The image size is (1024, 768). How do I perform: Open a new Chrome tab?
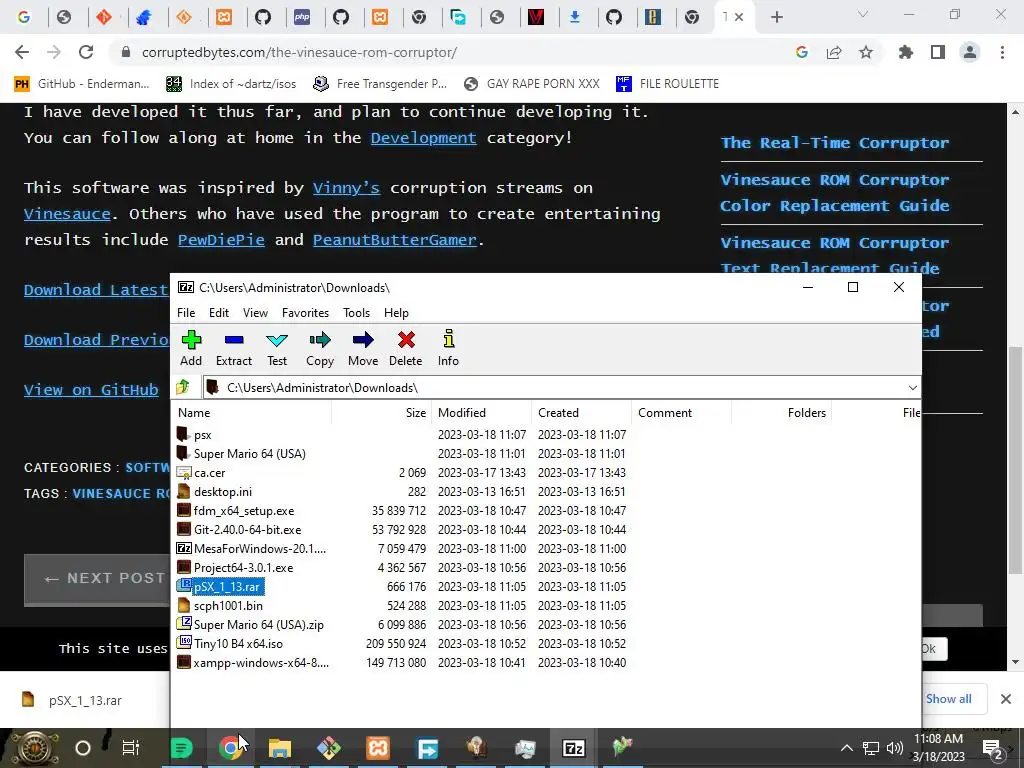[776, 17]
